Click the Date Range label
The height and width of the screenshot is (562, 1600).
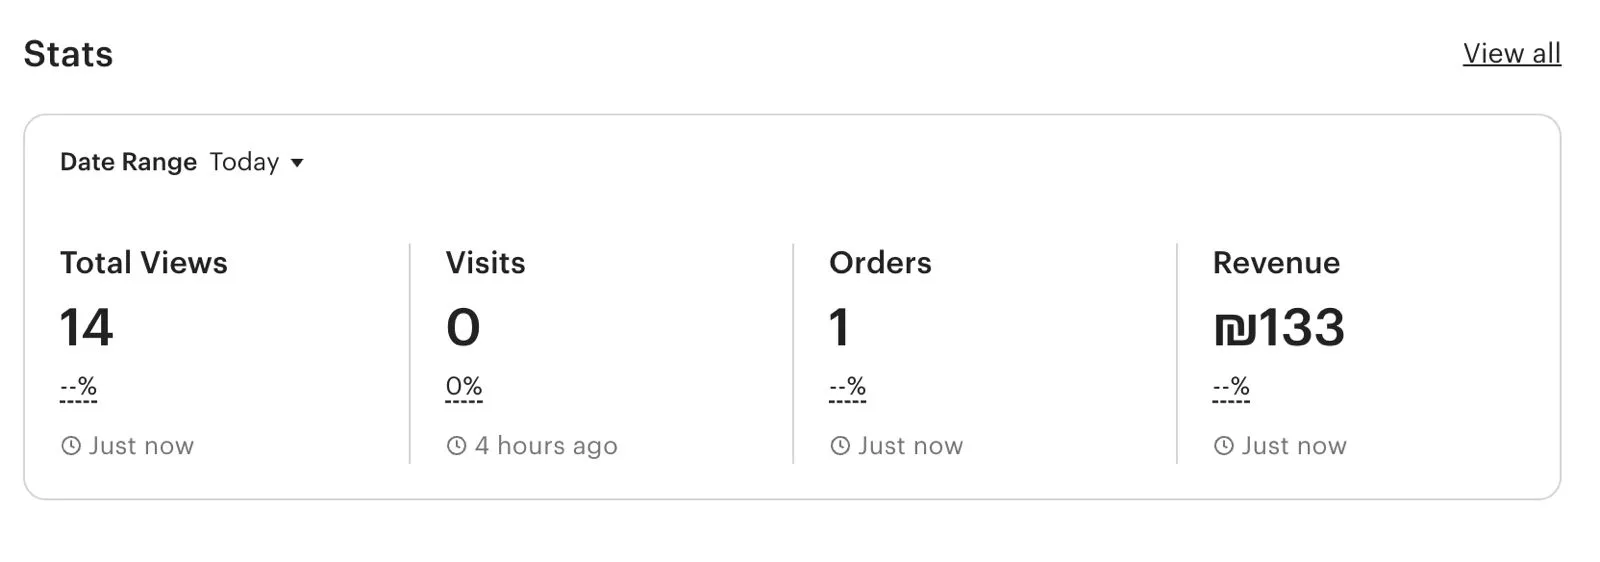coord(128,162)
